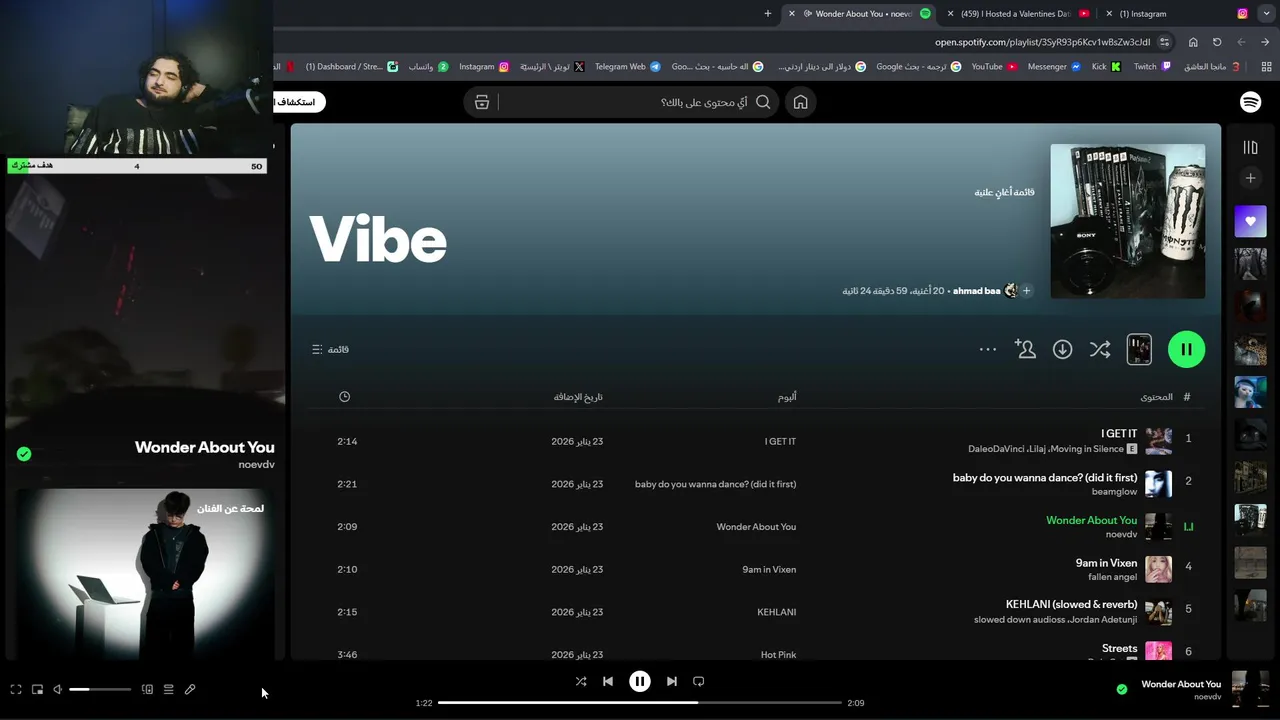Toggle shuffle in the playlist action bar
Screen dimensions: 1280x720
[x=1100, y=349]
